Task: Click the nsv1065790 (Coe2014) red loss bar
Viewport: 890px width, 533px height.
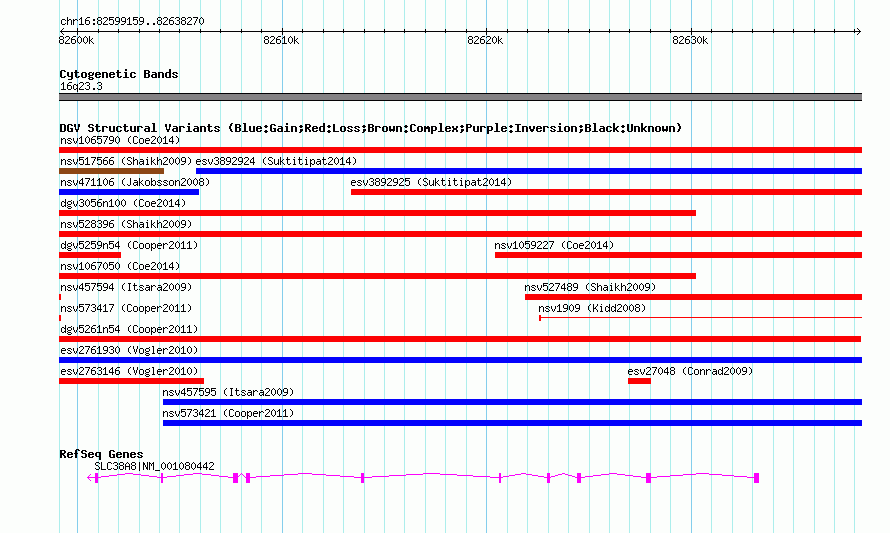Action: click(460, 150)
